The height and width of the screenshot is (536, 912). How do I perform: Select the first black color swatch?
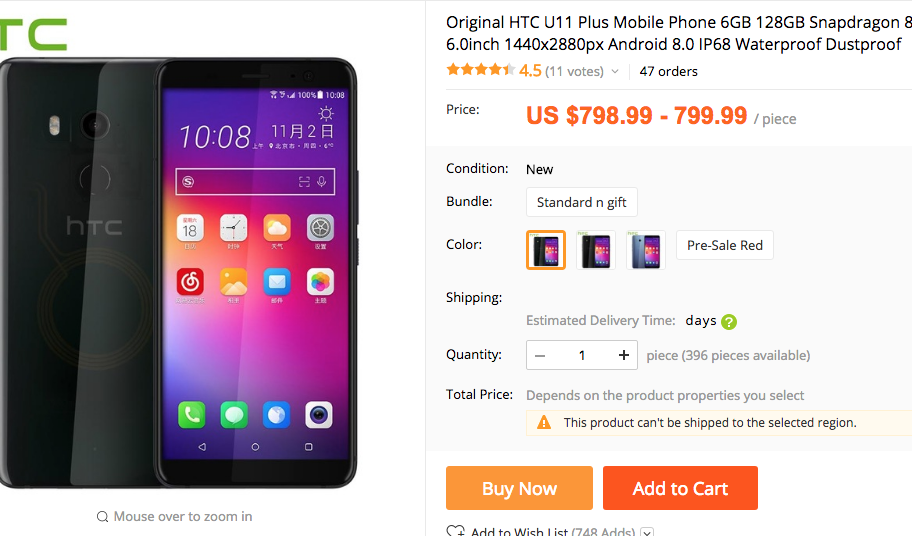pos(546,250)
